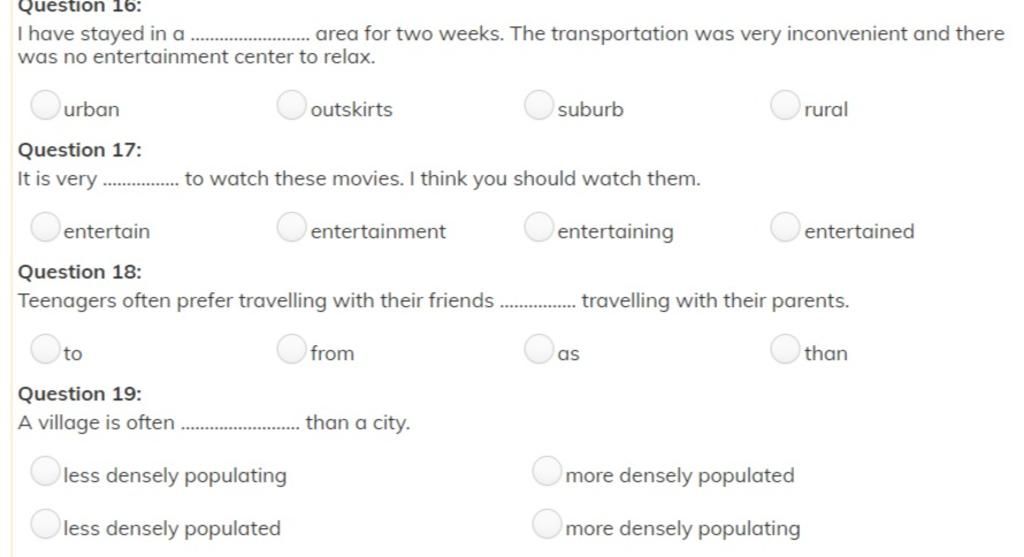The image size is (1024, 557).
Task: Choose 'outskirts' for Question 16
Action: (x=291, y=104)
